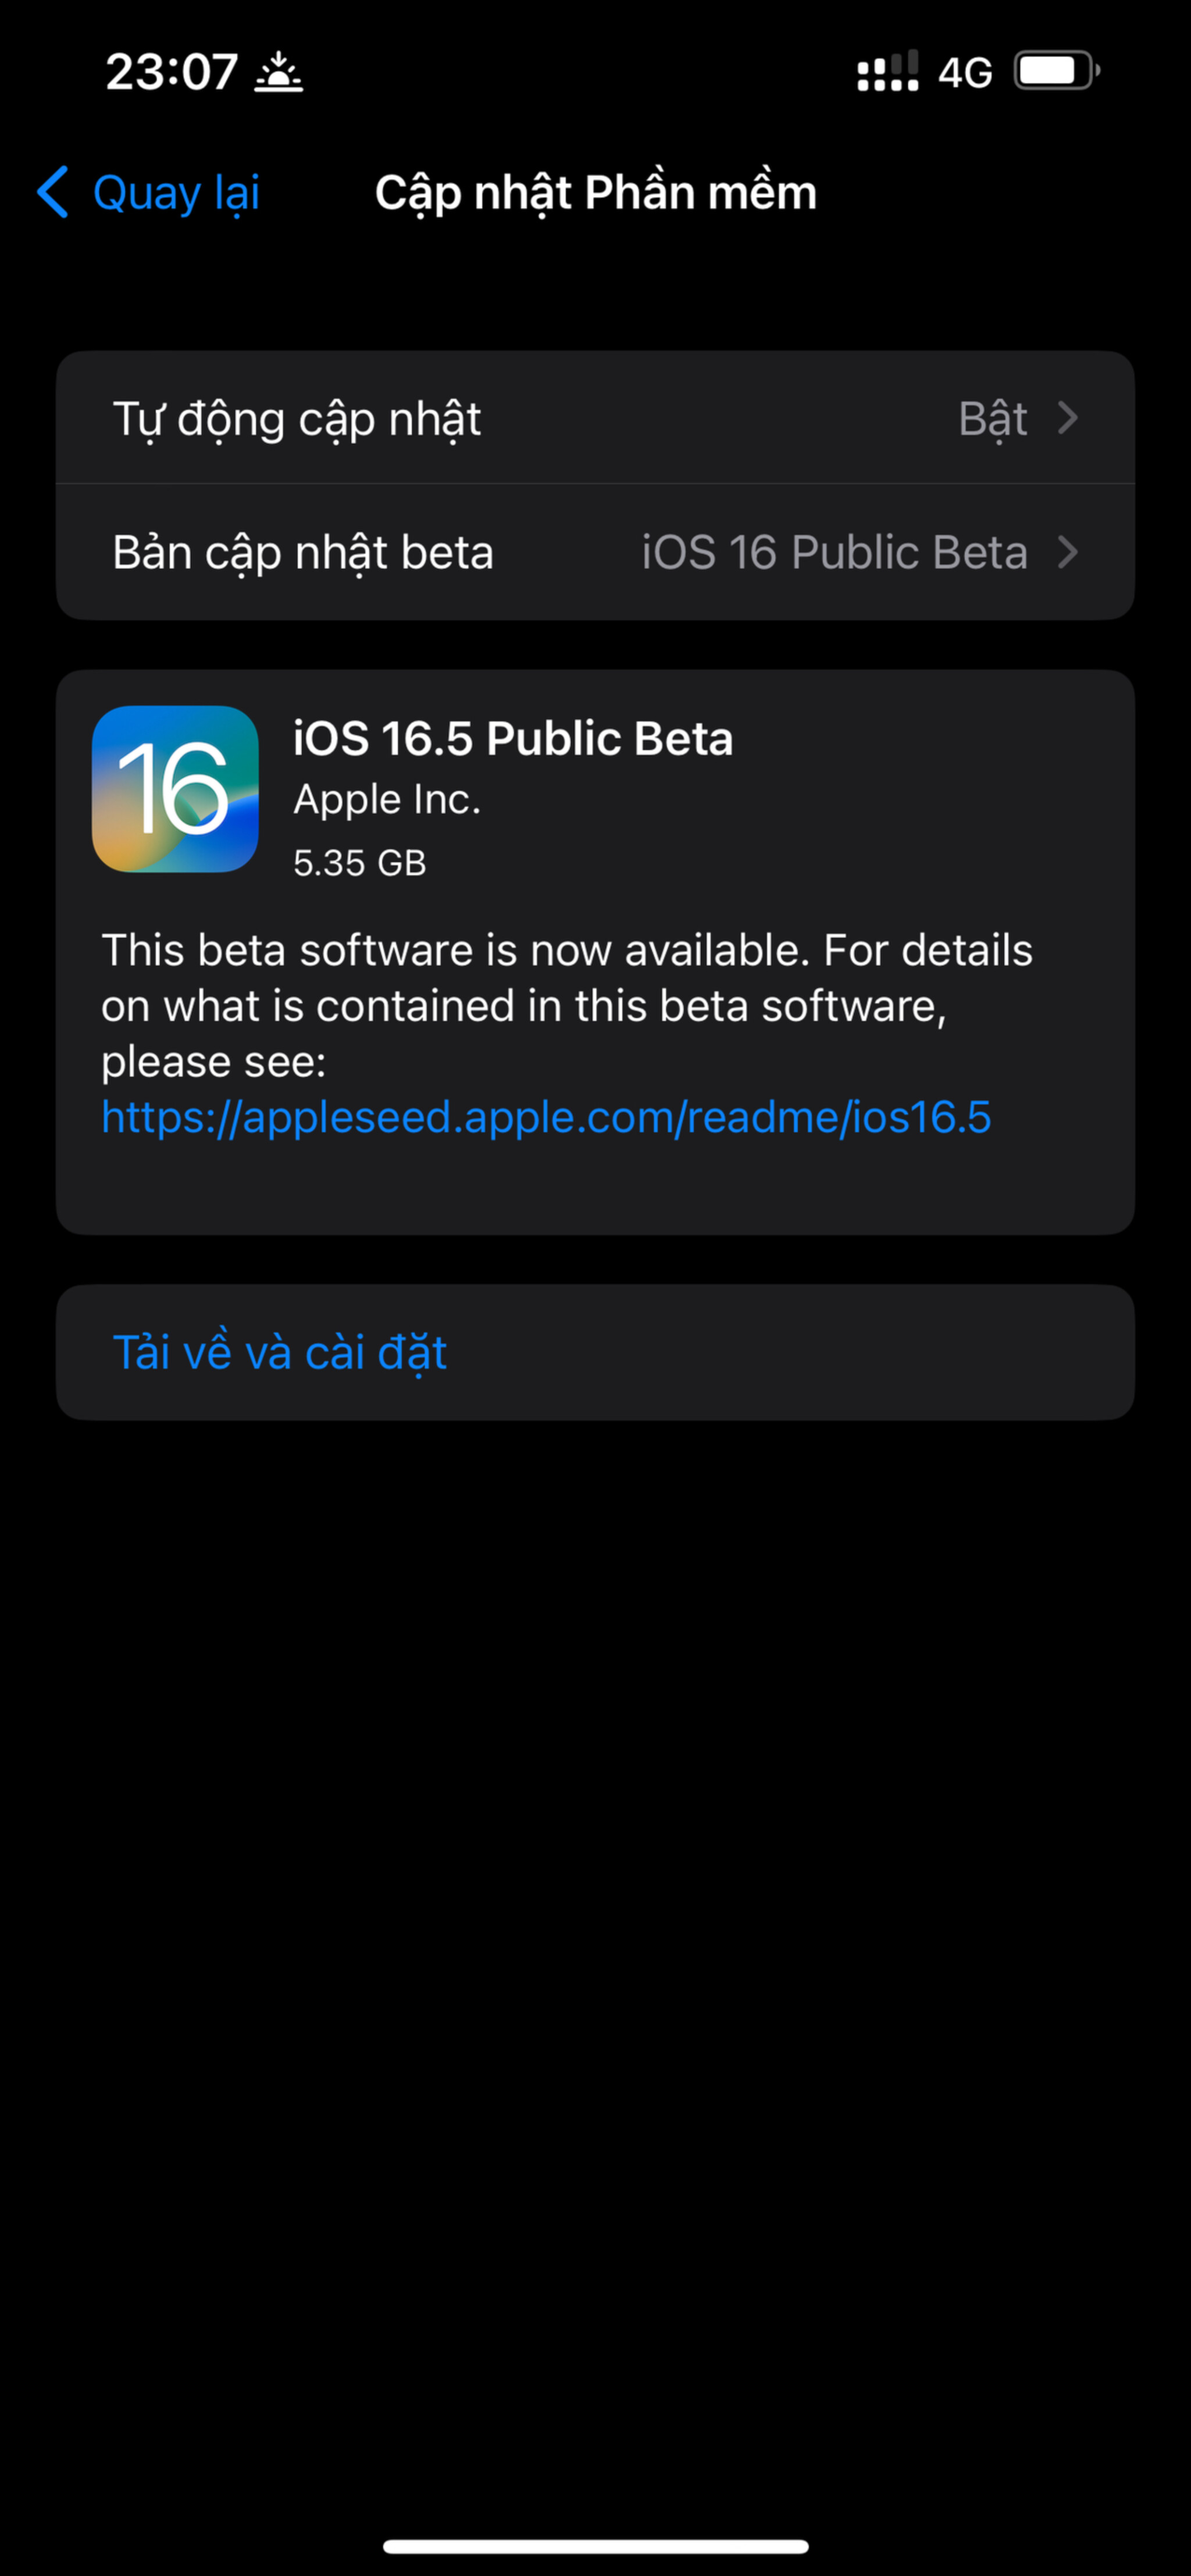The width and height of the screenshot is (1191, 2576).
Task: Open the Tự động cập nhật setting
Action: (297, 418)
